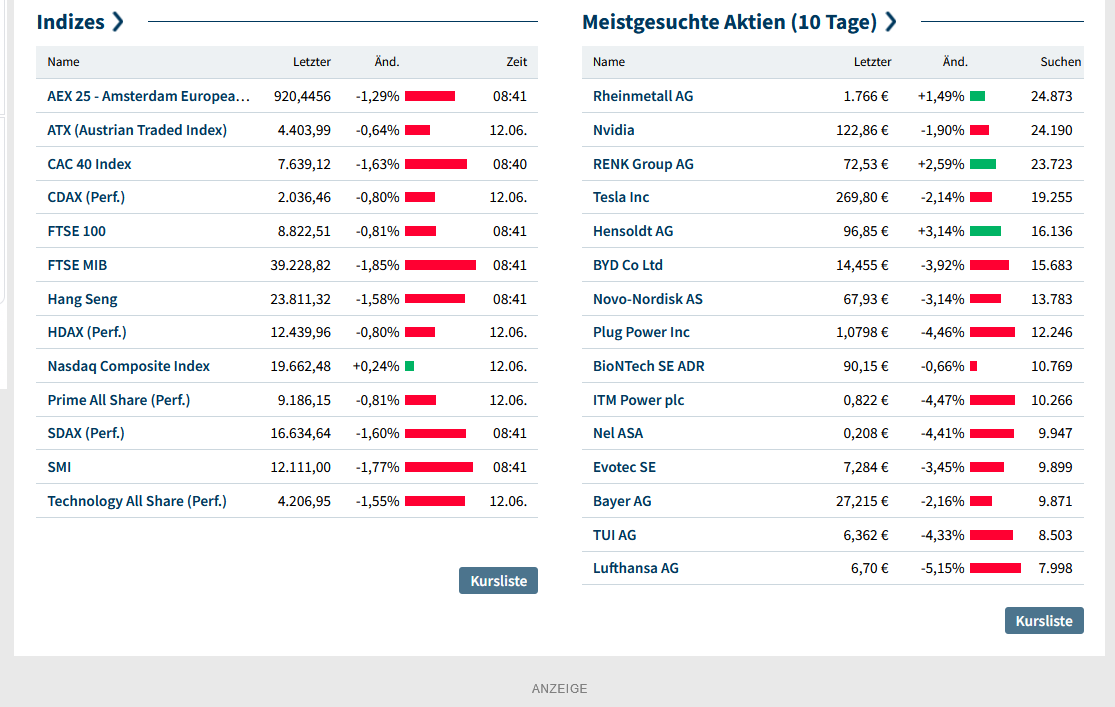Open RENK Group AG stock
The height and width of the screenshot is (707, 1115).
coord(643,164)
